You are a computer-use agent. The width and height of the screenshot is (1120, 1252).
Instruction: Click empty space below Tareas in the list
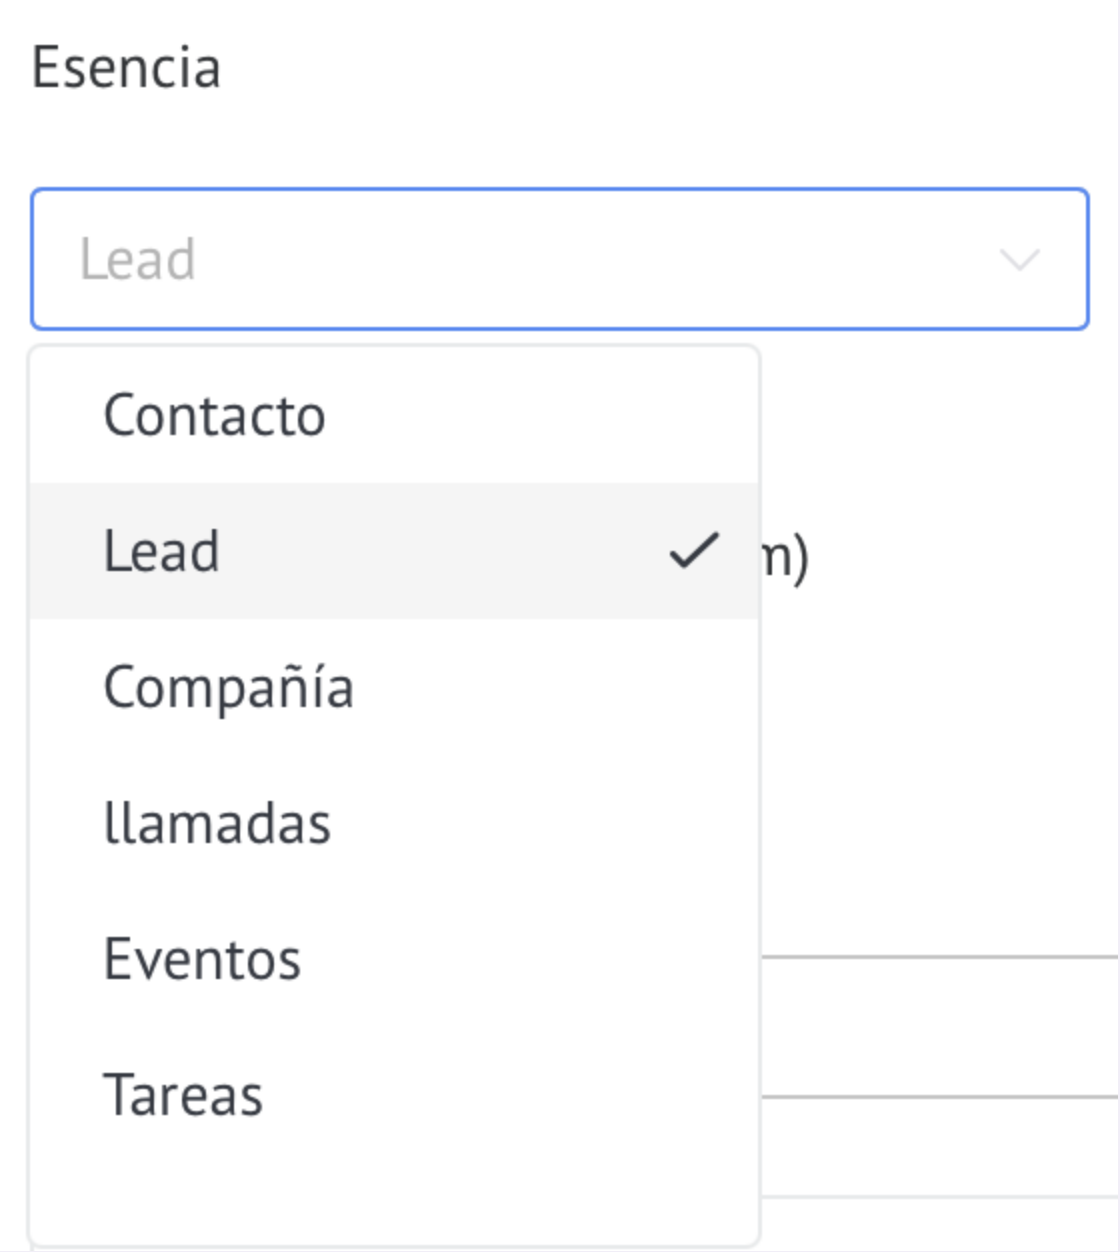(394, 1203)
